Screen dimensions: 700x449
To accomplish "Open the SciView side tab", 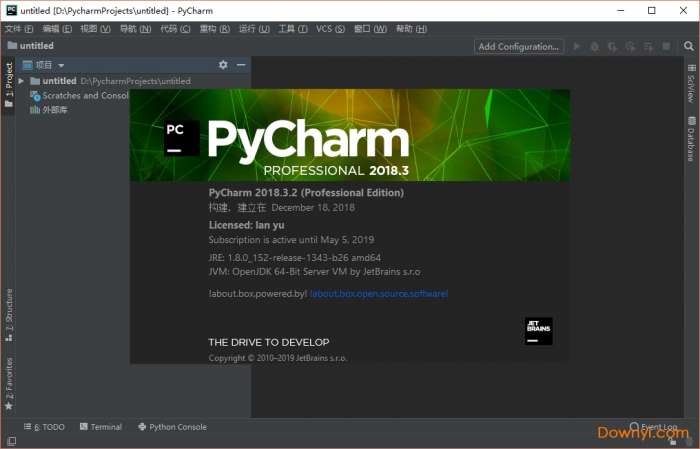I will coord(691,83).
